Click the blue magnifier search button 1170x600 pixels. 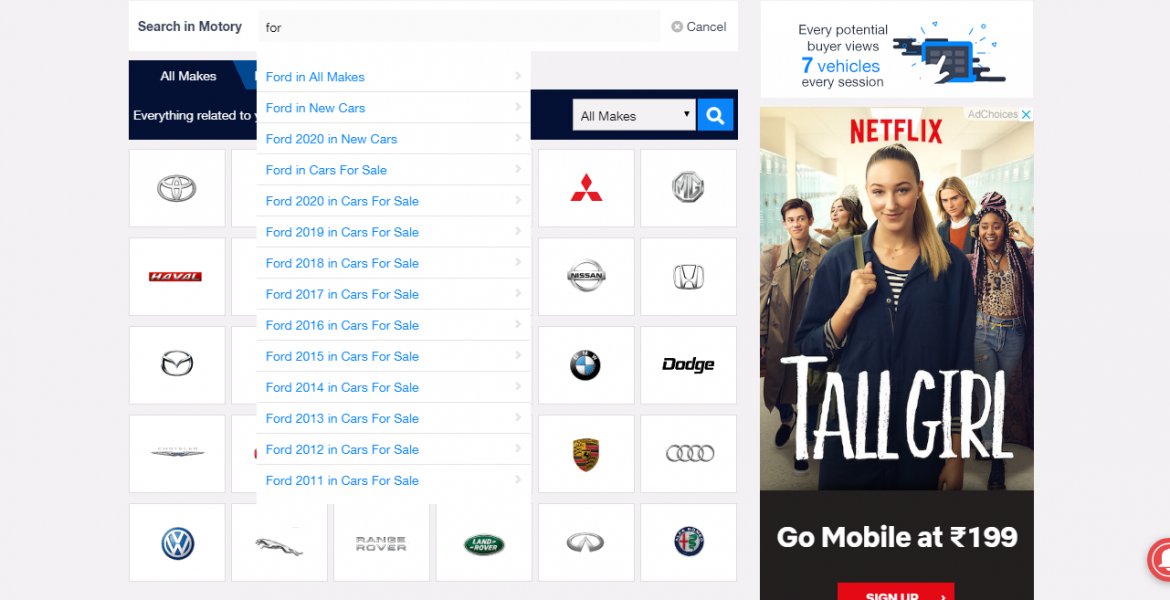(x=715, y=116)
